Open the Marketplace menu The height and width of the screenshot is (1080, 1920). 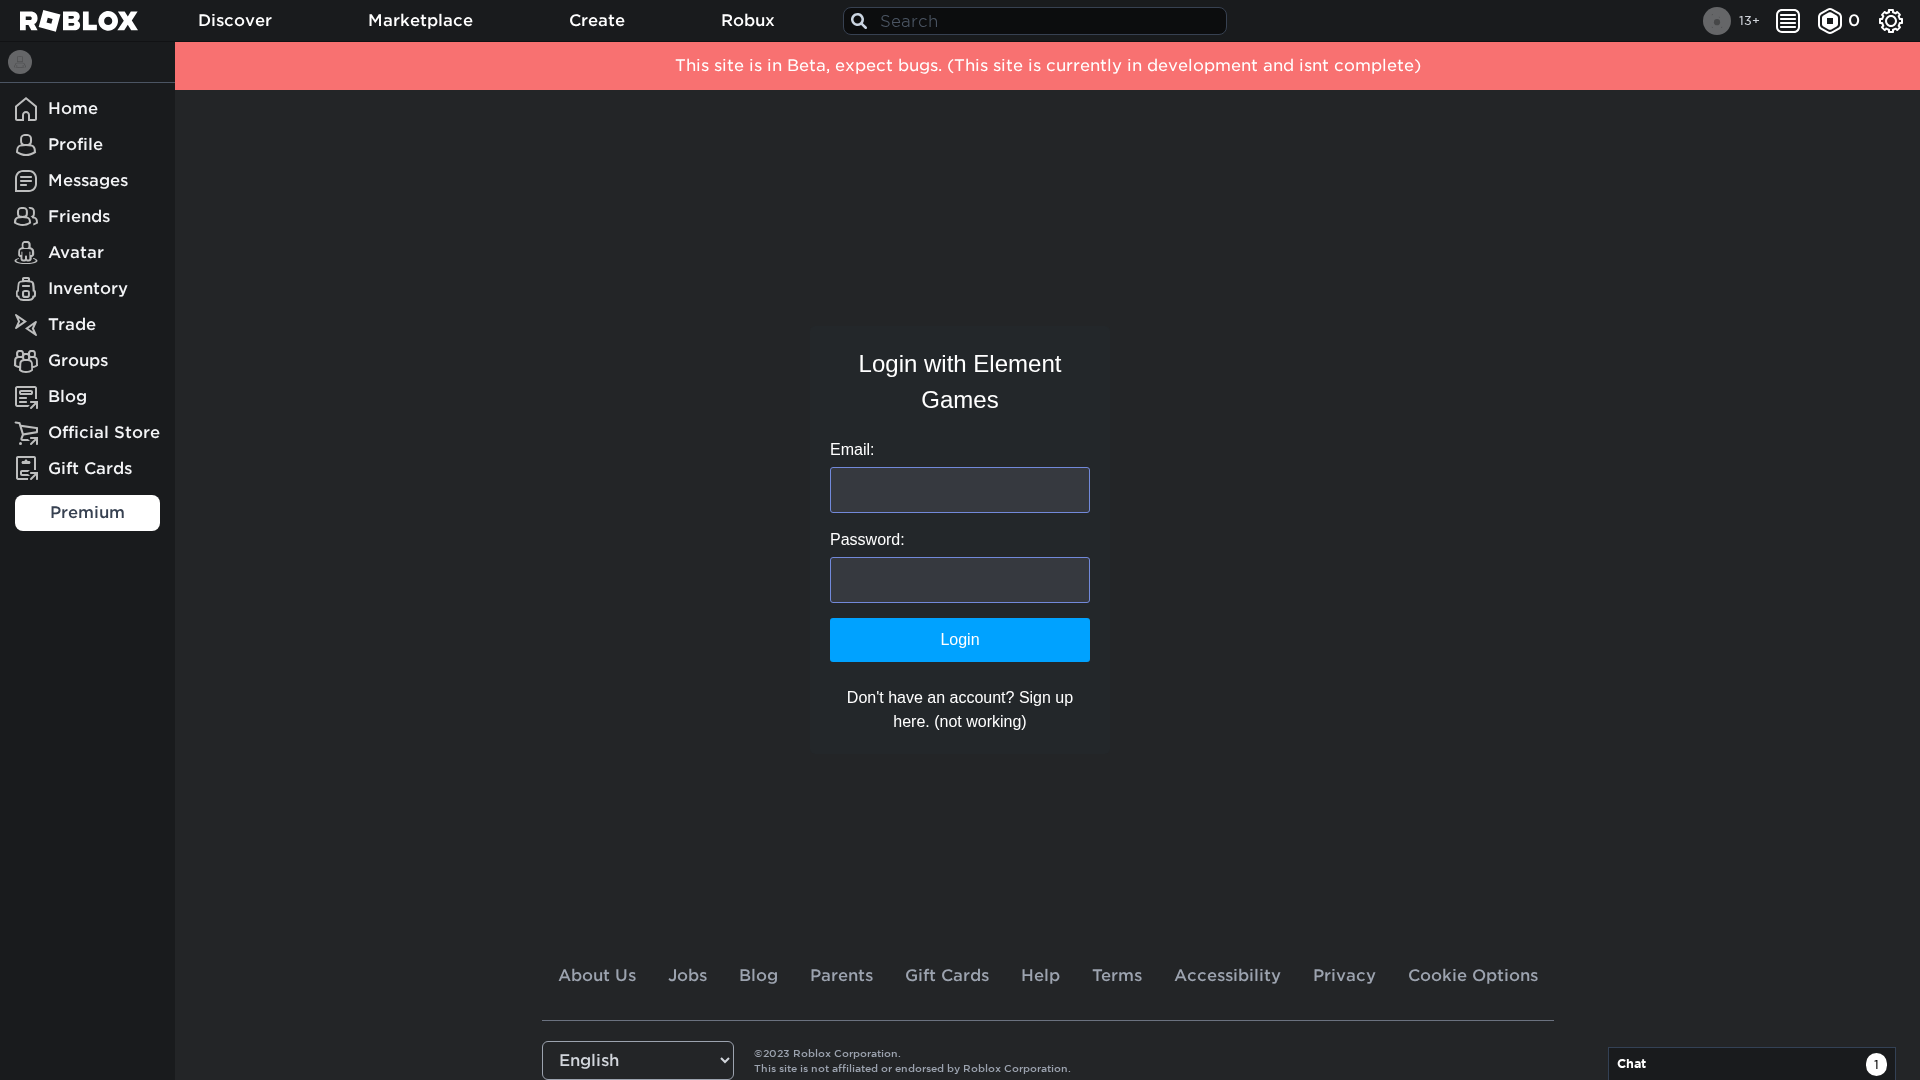coord(420,21)
